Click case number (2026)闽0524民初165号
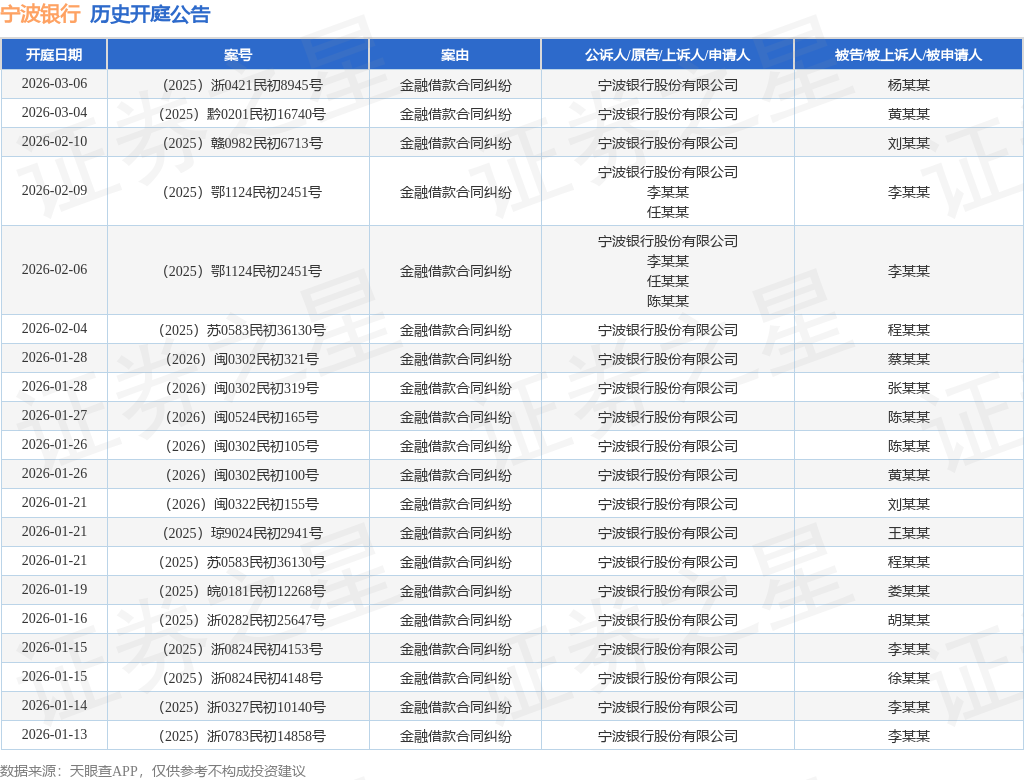Screen dimensions: 1024x780 point(242,417)
